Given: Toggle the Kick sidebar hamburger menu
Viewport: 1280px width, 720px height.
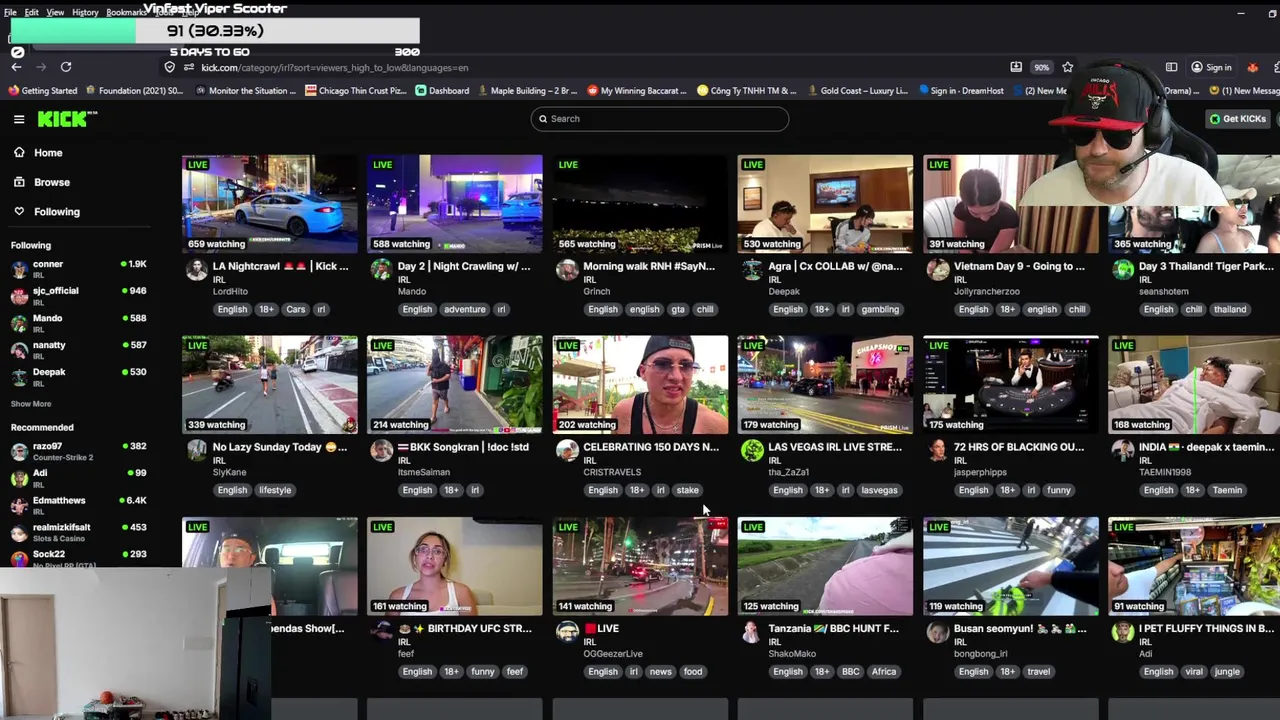Looking at the screenshot, I should 19,119.
